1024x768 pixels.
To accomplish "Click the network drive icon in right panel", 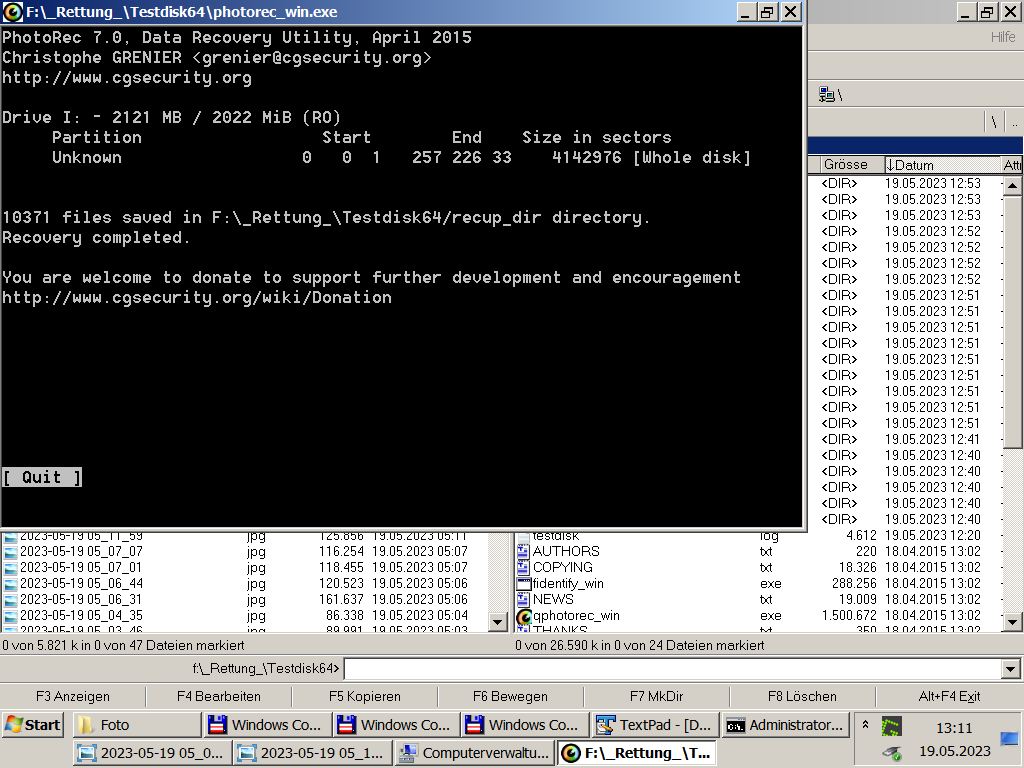I will click(827, 95).
